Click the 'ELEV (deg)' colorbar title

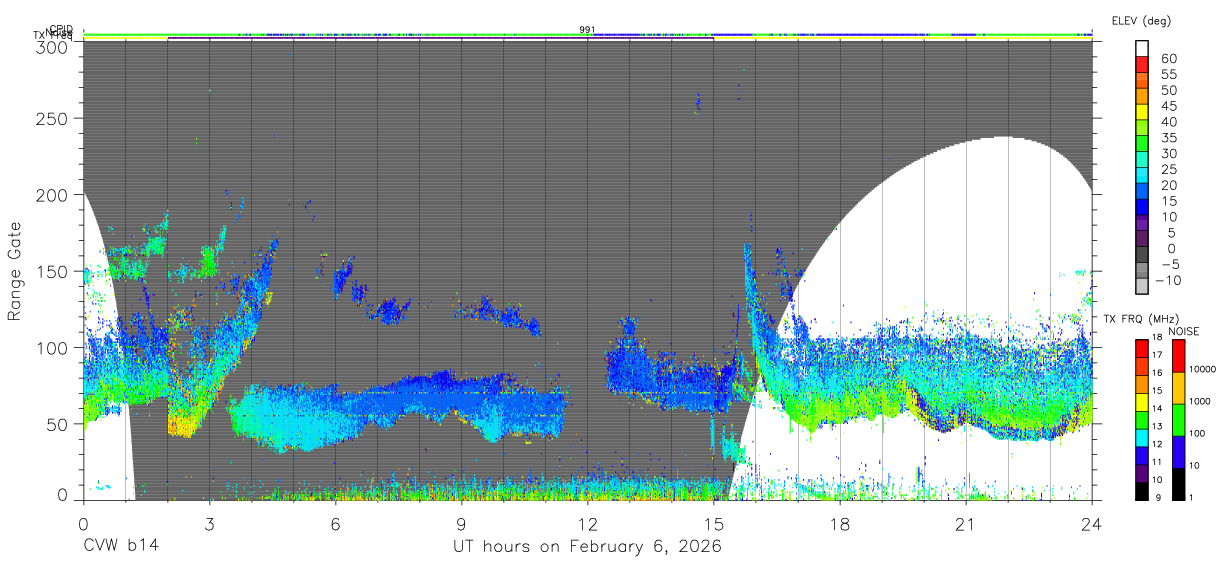coord(1141,20)
